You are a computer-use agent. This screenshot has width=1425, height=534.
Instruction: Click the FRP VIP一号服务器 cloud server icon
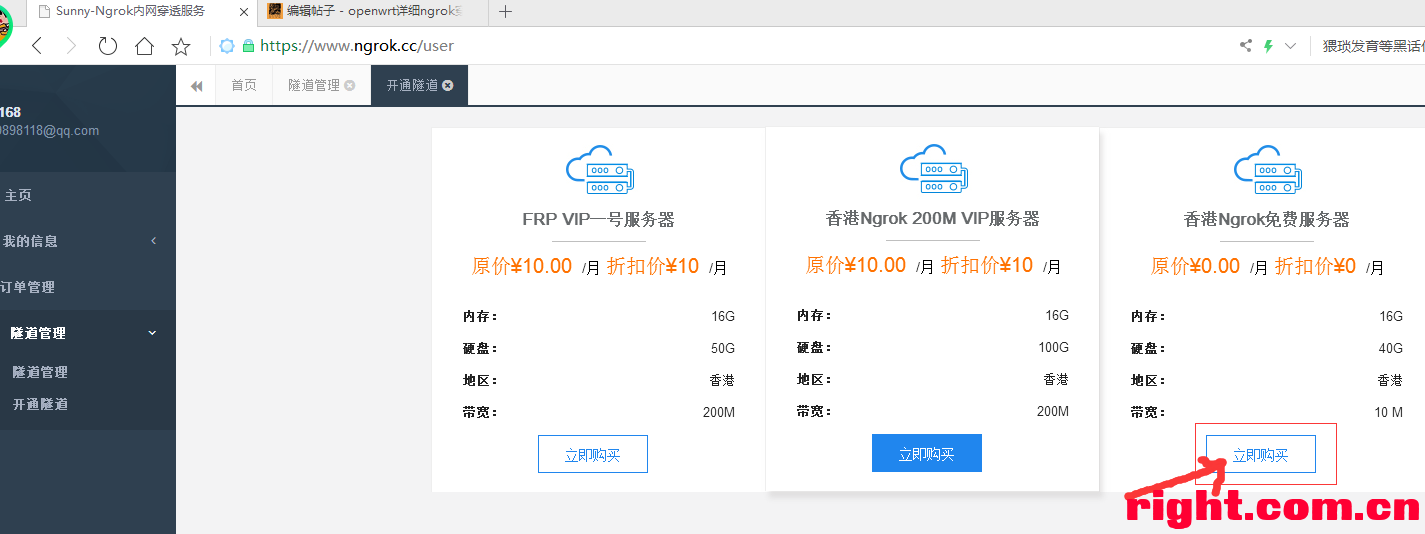coord(599,170)
